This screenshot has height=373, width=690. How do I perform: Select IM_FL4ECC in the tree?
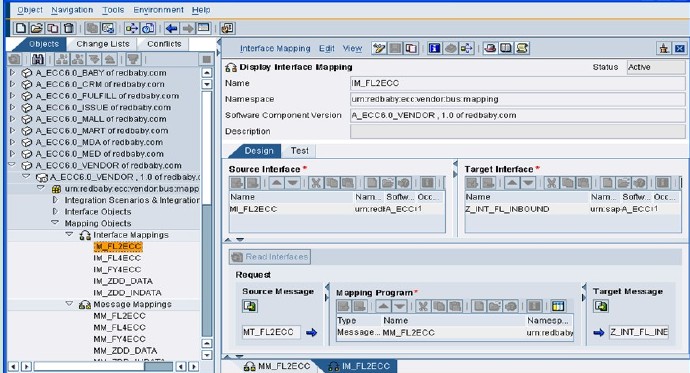tap(117, 258)
